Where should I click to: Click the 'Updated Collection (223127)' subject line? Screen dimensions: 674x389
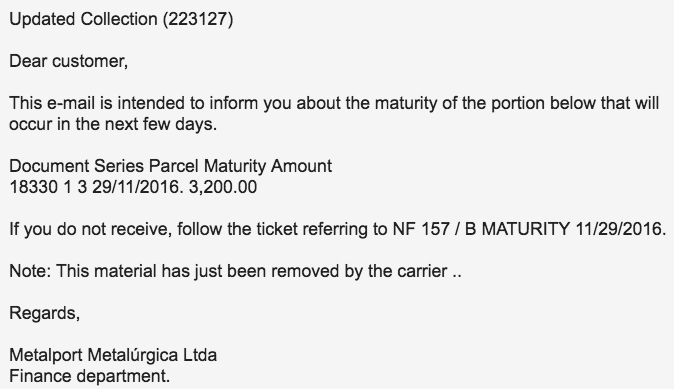121,19
